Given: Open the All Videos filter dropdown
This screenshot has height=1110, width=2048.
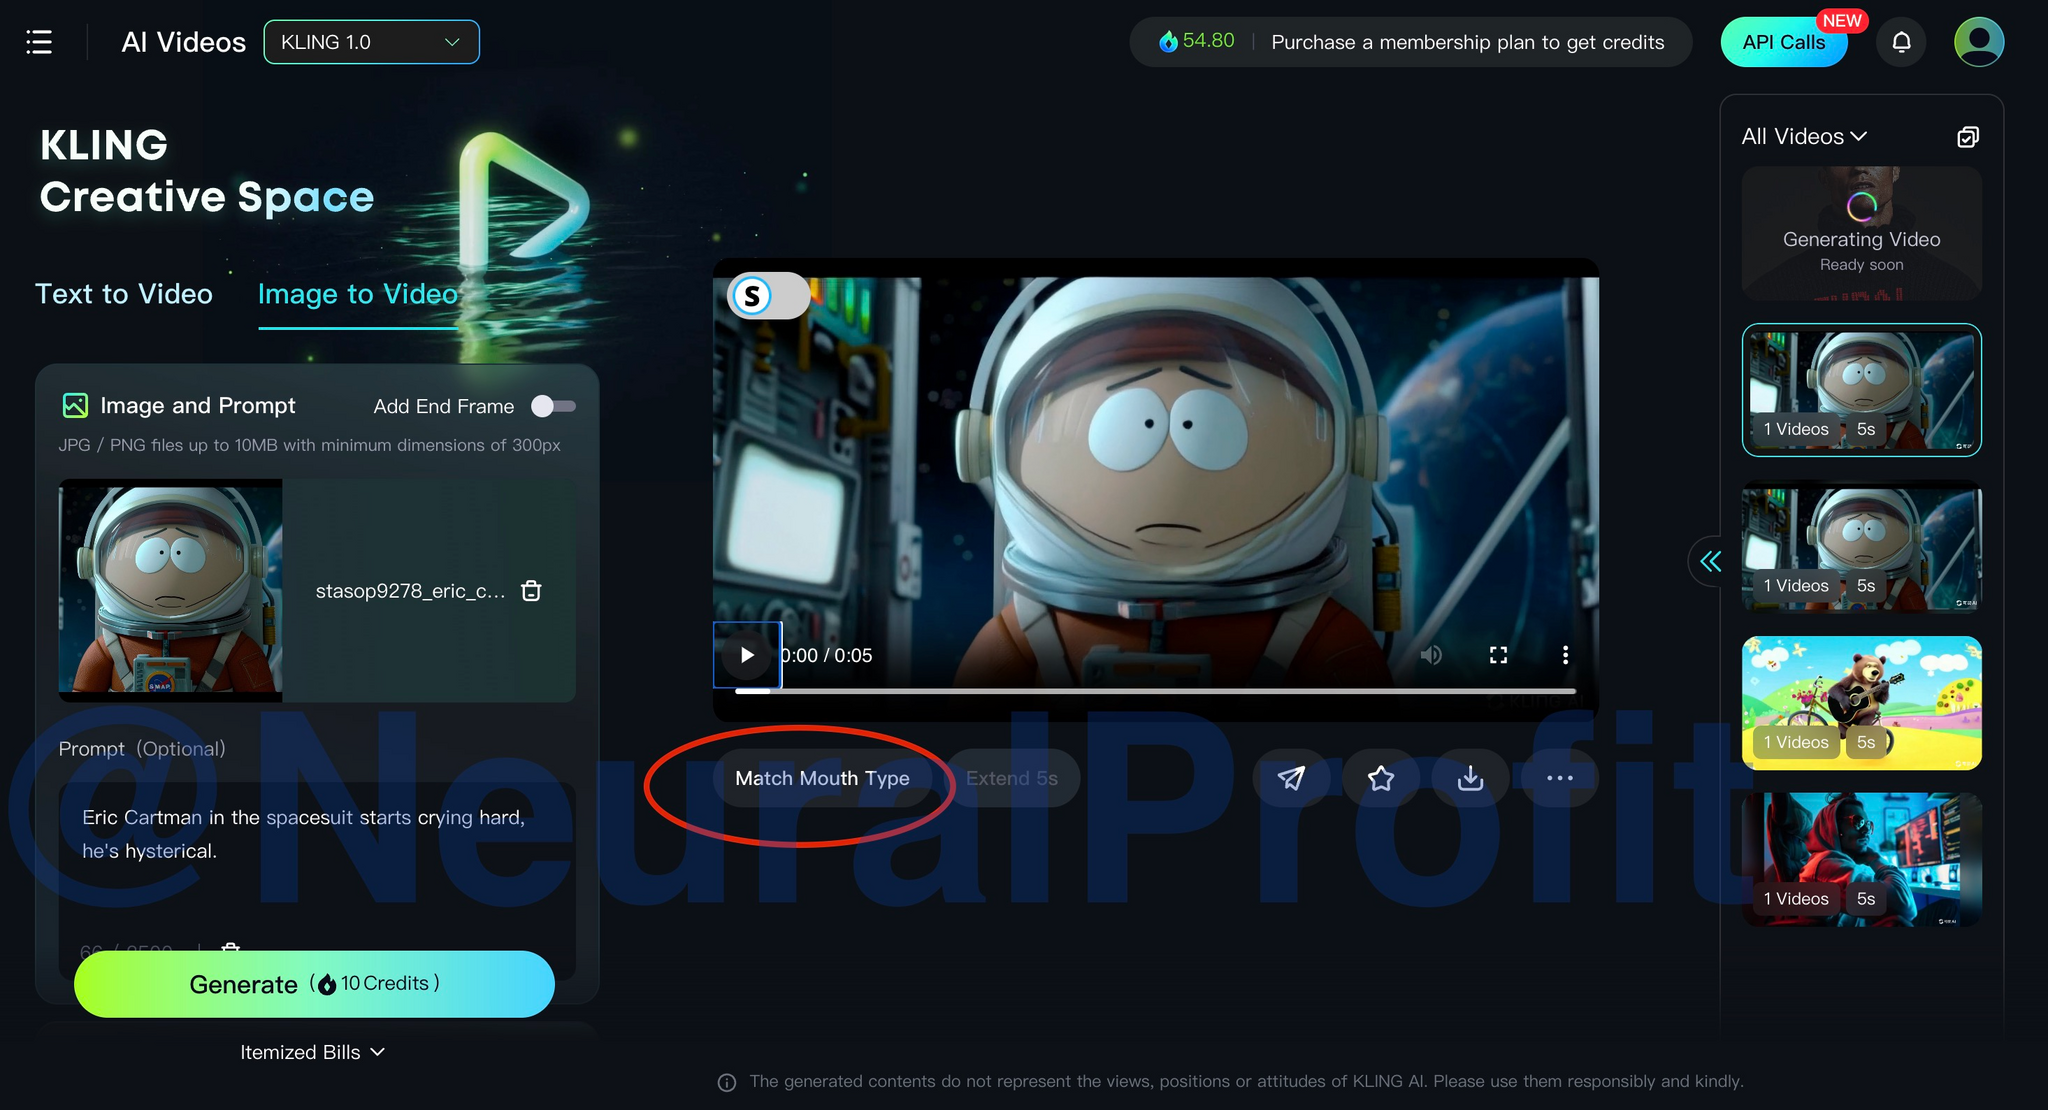Looking at the screenshot, I should [x=1804, y=136].
